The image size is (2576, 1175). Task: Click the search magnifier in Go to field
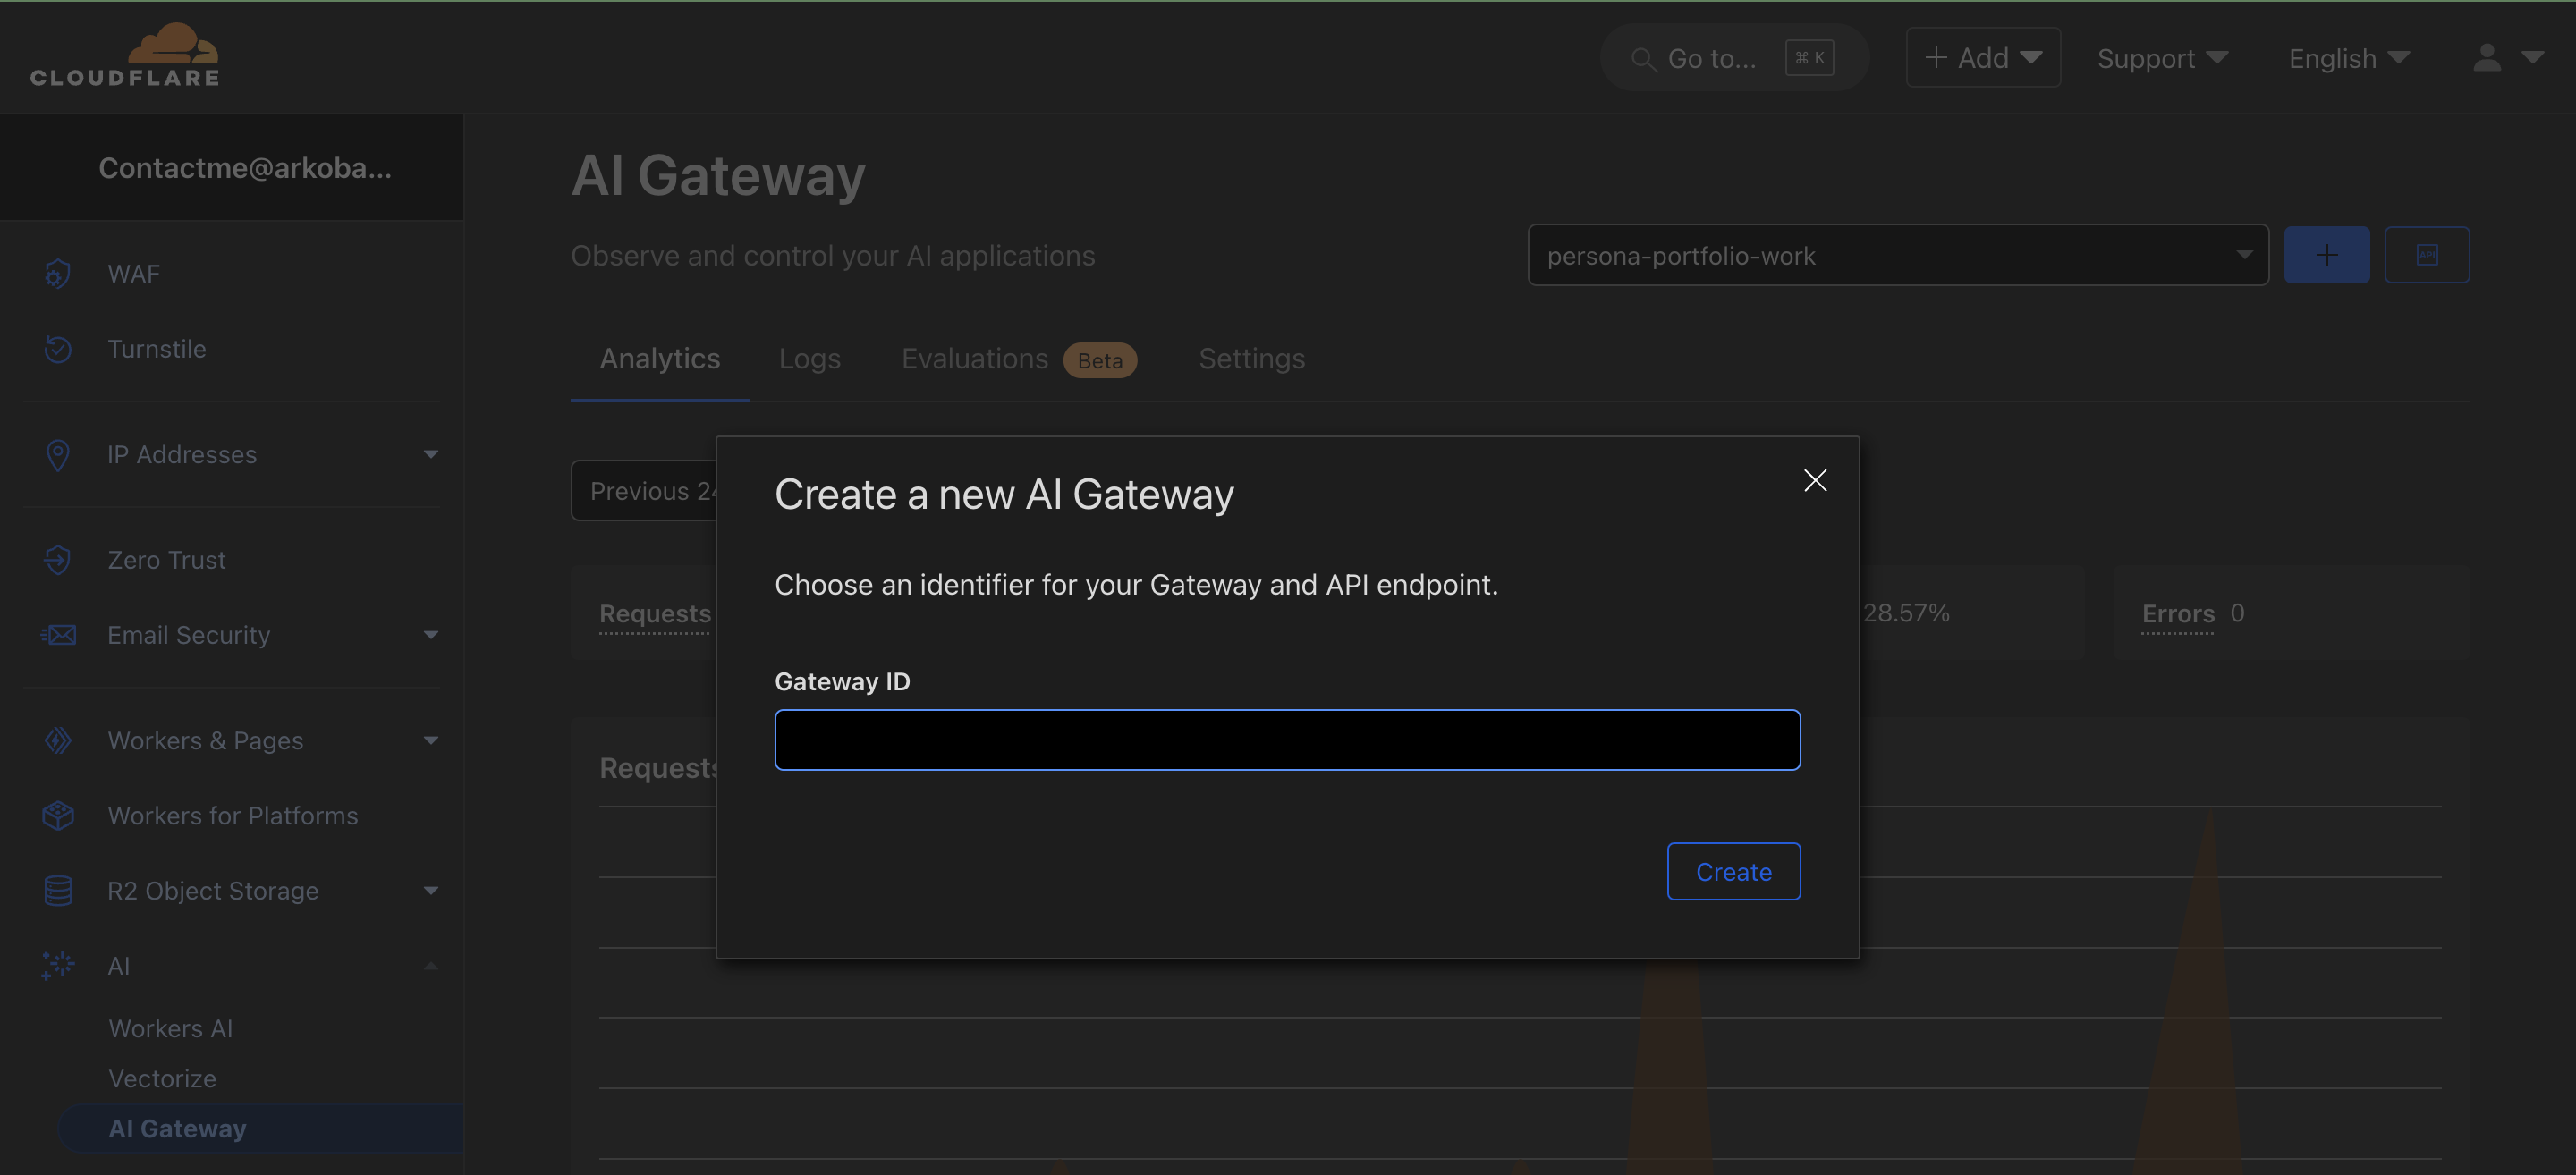click(x=1643, y=58)
